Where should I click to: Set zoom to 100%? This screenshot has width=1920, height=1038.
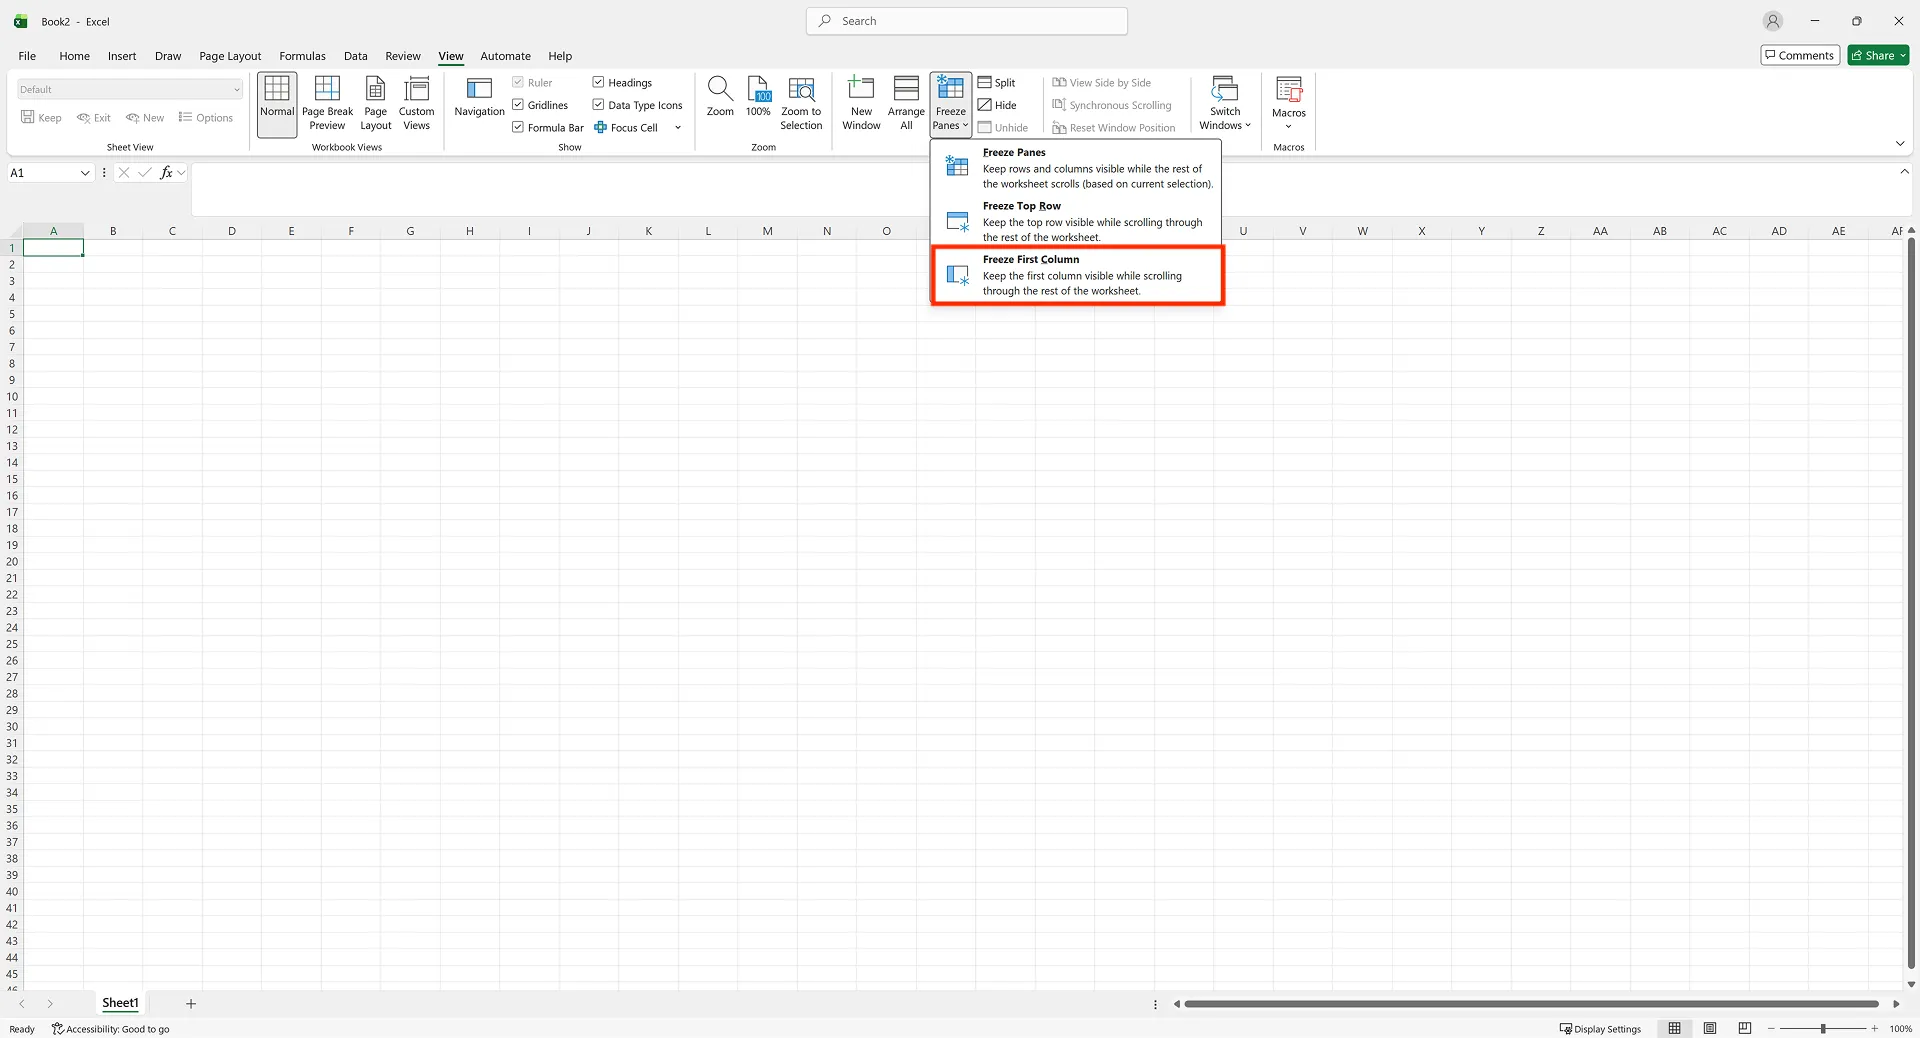pos(758,103)
